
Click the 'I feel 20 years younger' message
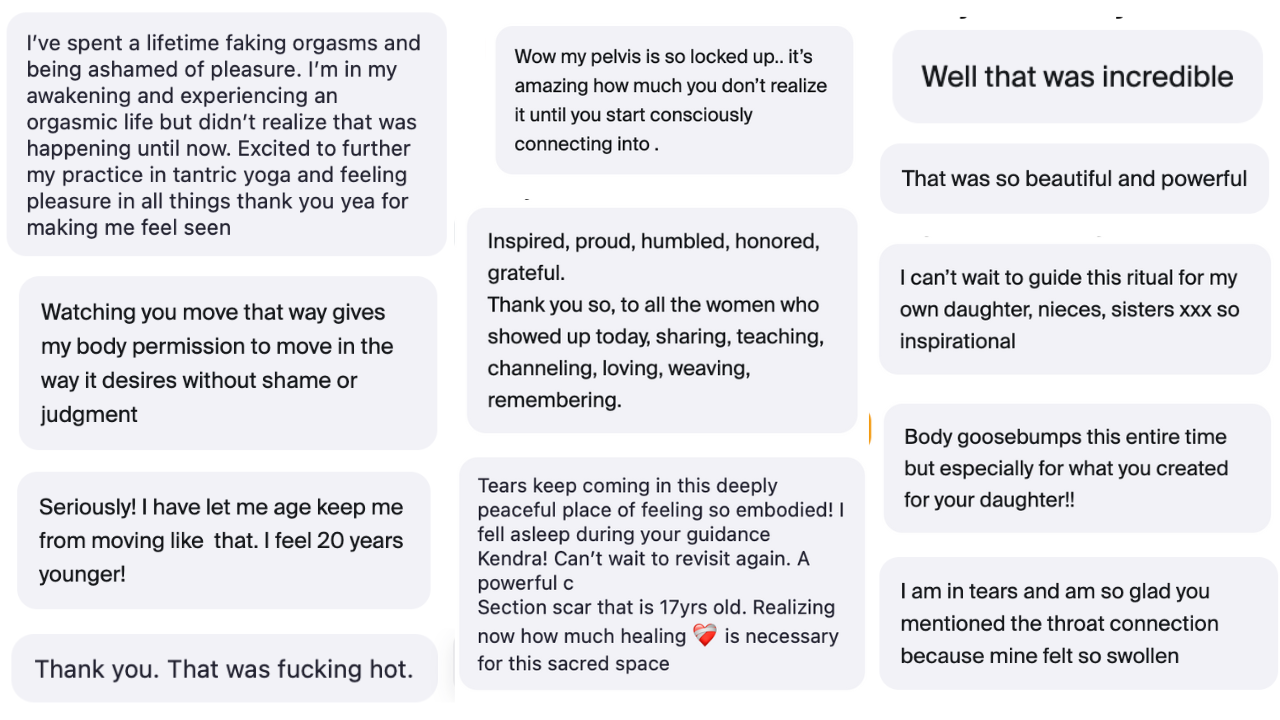(x=224, y=541)
